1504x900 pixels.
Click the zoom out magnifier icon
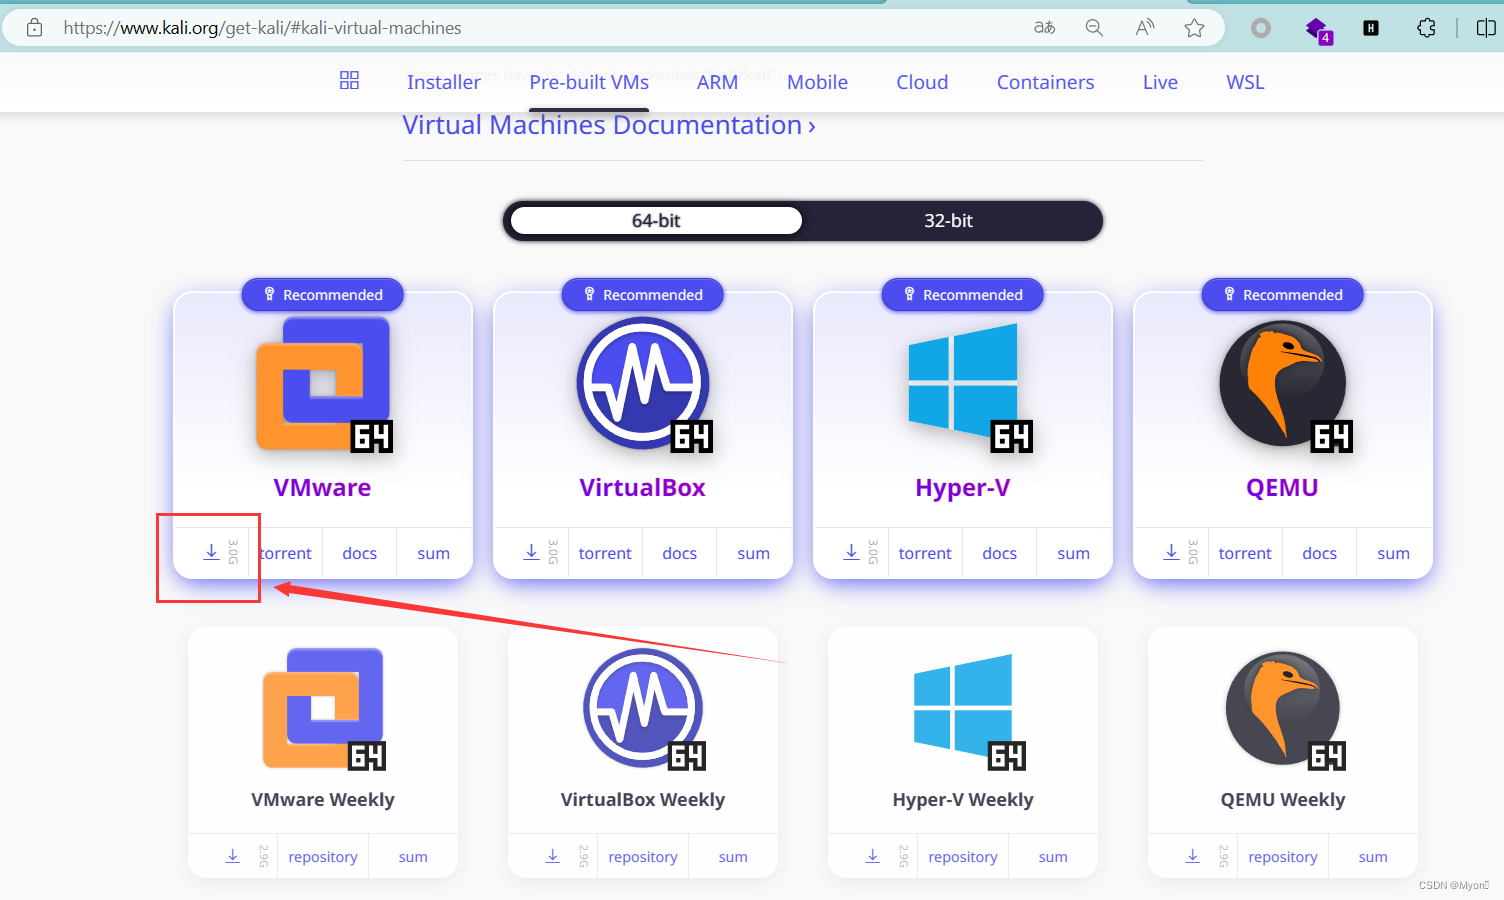(x=1094, y=28)
